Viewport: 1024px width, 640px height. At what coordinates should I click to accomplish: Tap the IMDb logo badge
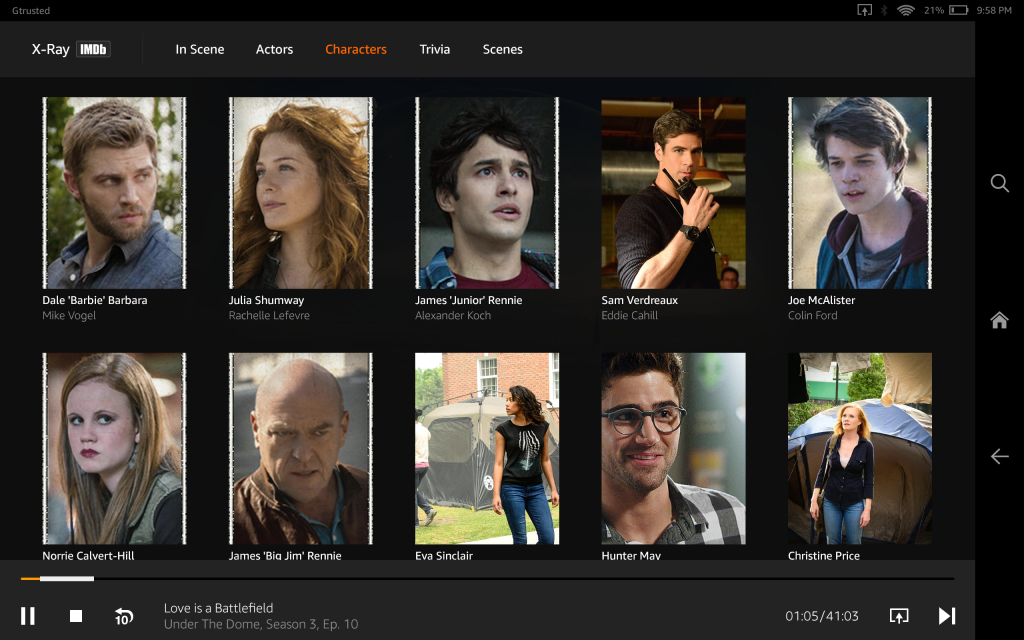pos(93,49)
